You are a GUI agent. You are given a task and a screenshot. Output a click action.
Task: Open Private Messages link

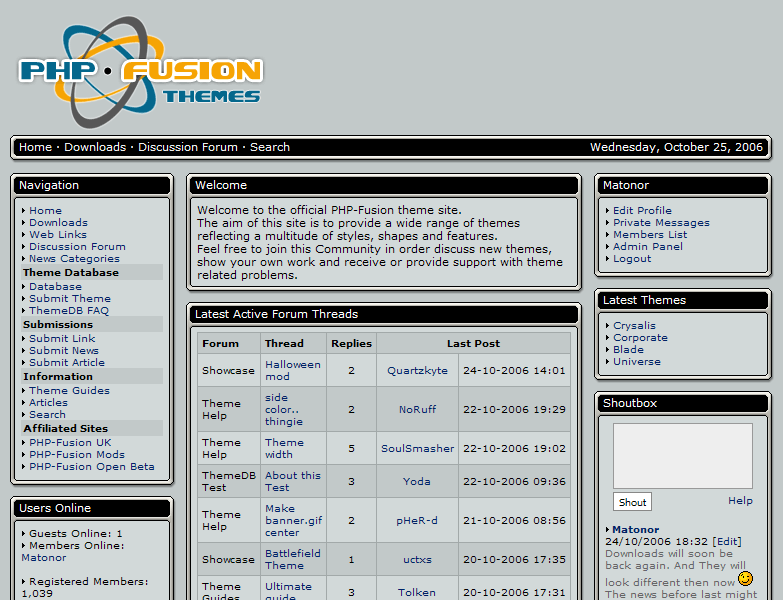662,223
